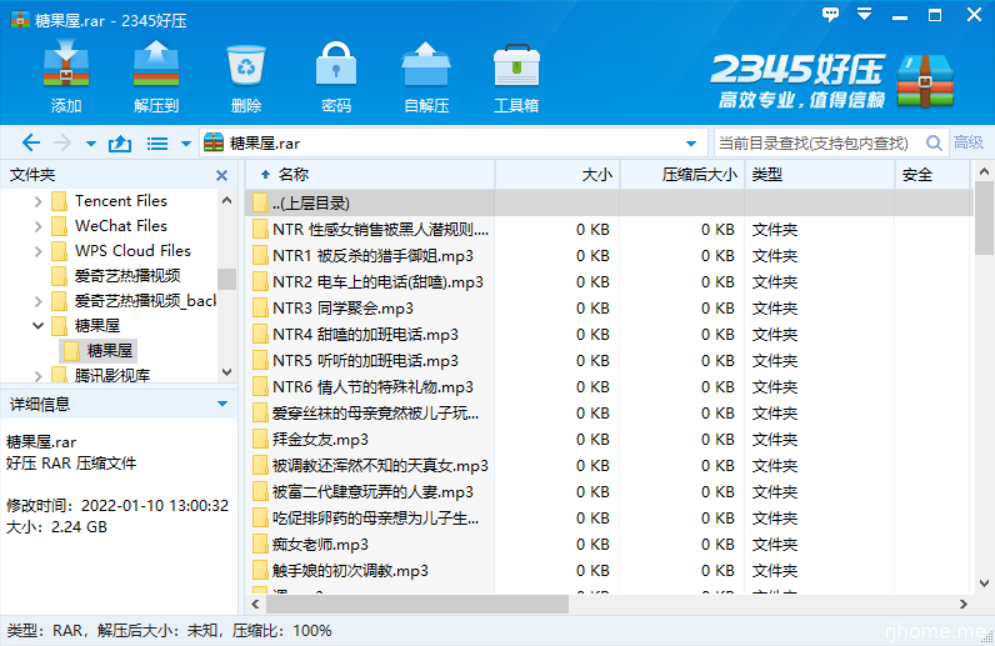This screenshot has height=646, width=995.
Task: Click the go-up-one-level folder icon
Action: tap(119, 143)
